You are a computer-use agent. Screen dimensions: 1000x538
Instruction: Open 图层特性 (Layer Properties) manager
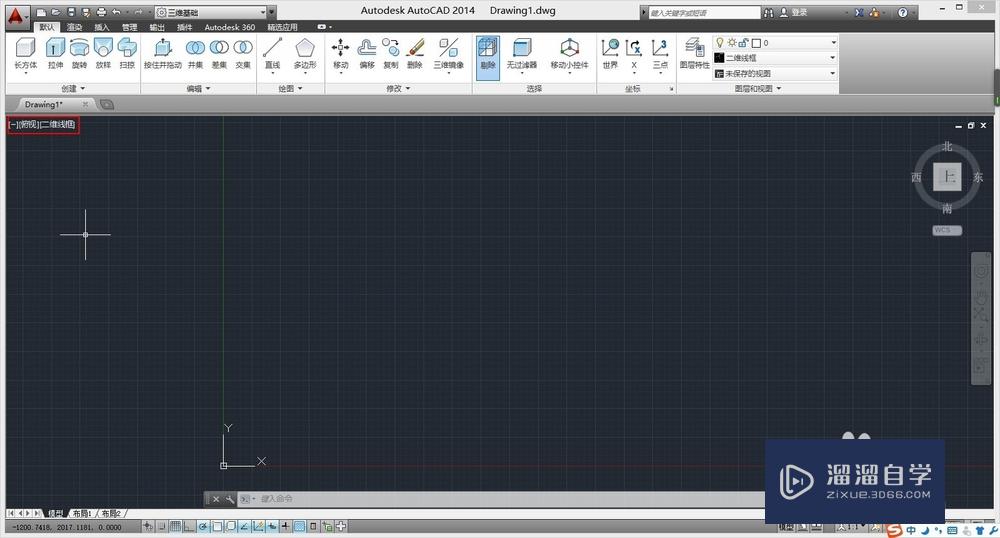(x=694, y=54)
